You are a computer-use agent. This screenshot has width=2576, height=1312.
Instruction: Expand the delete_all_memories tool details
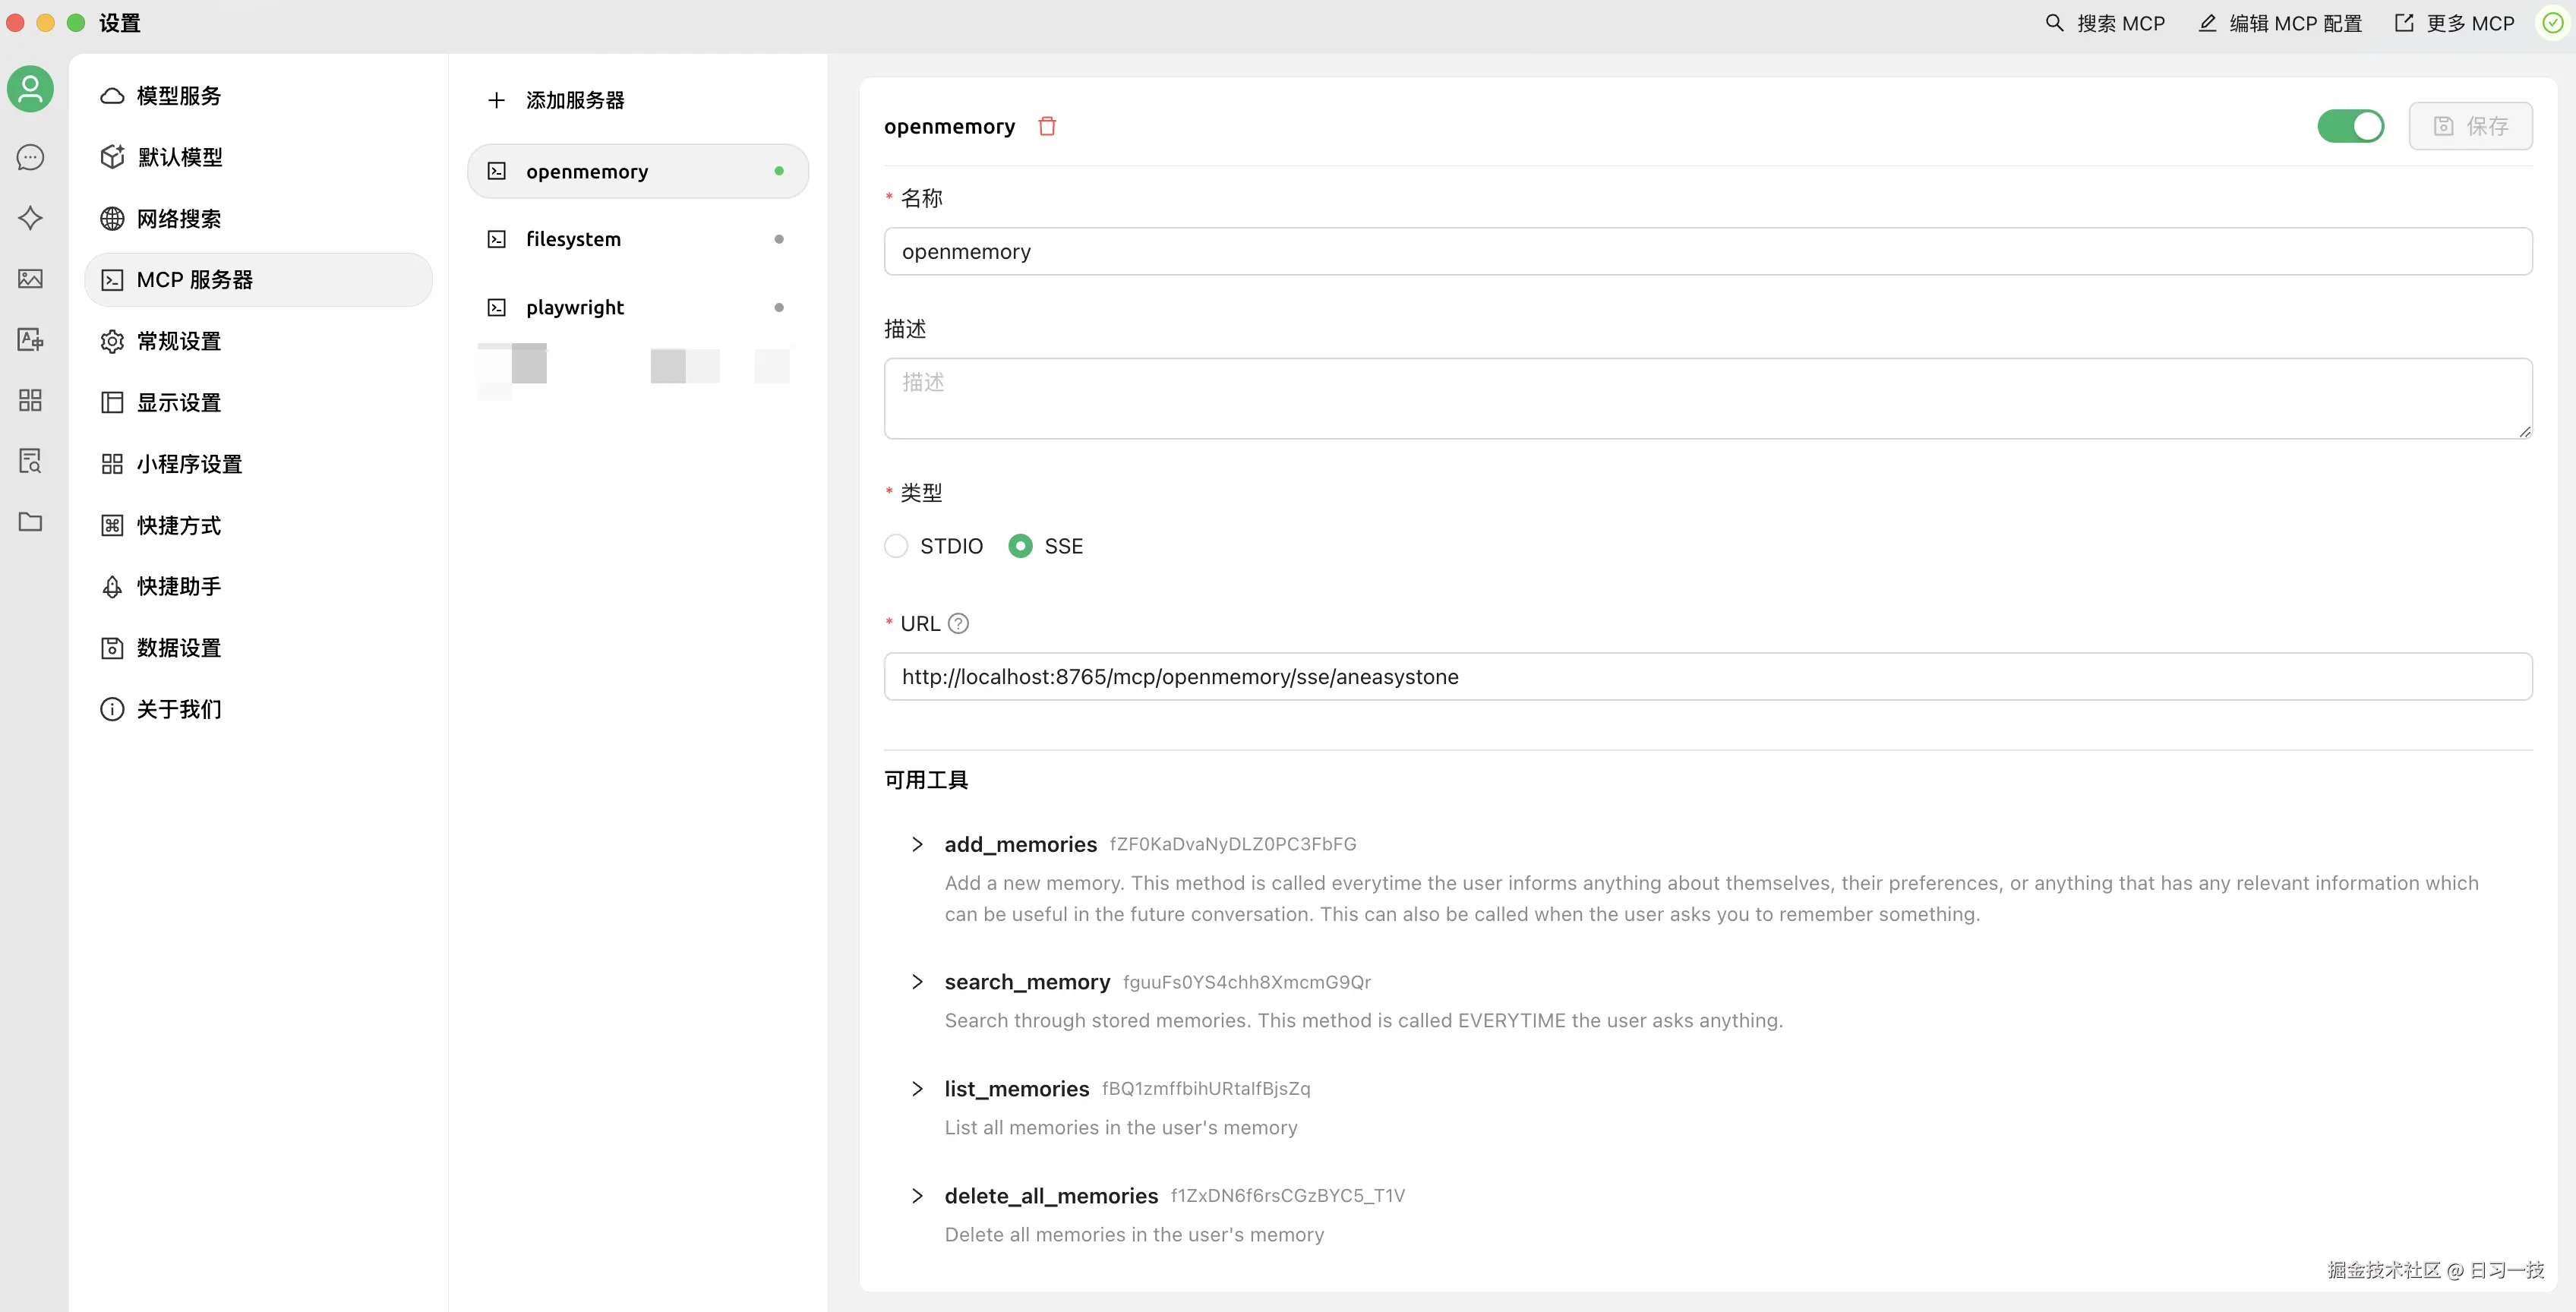coord(917,1196)
